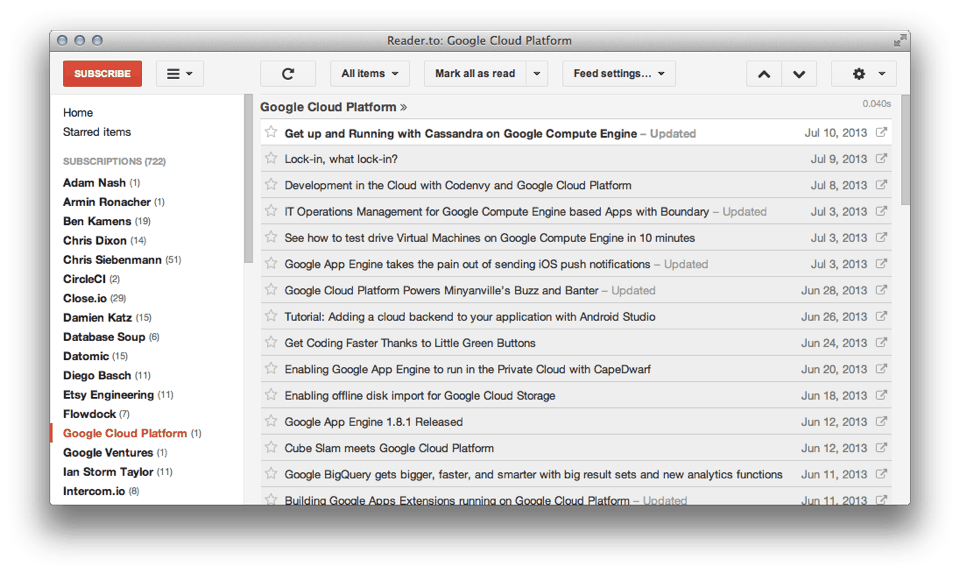Open Boundary post via external link icon
960x574 pixels.
point(881,211)
